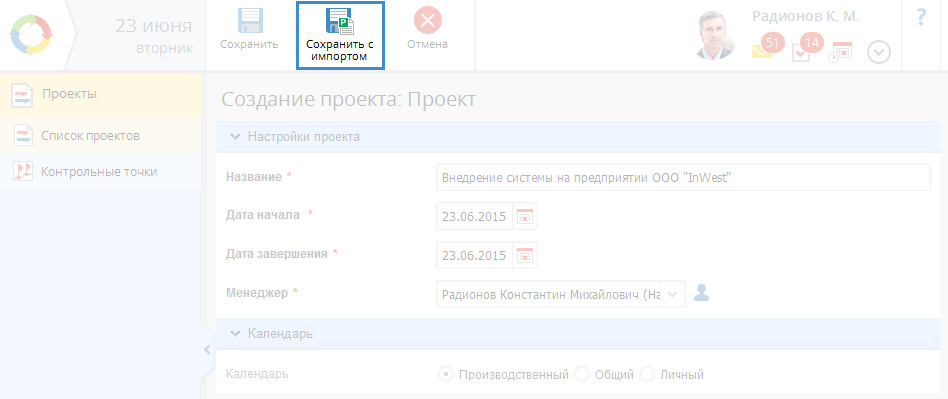948x399 pixels.
Task: Open calendar picker for Дата завершения
Action: (x=525, y=255)
